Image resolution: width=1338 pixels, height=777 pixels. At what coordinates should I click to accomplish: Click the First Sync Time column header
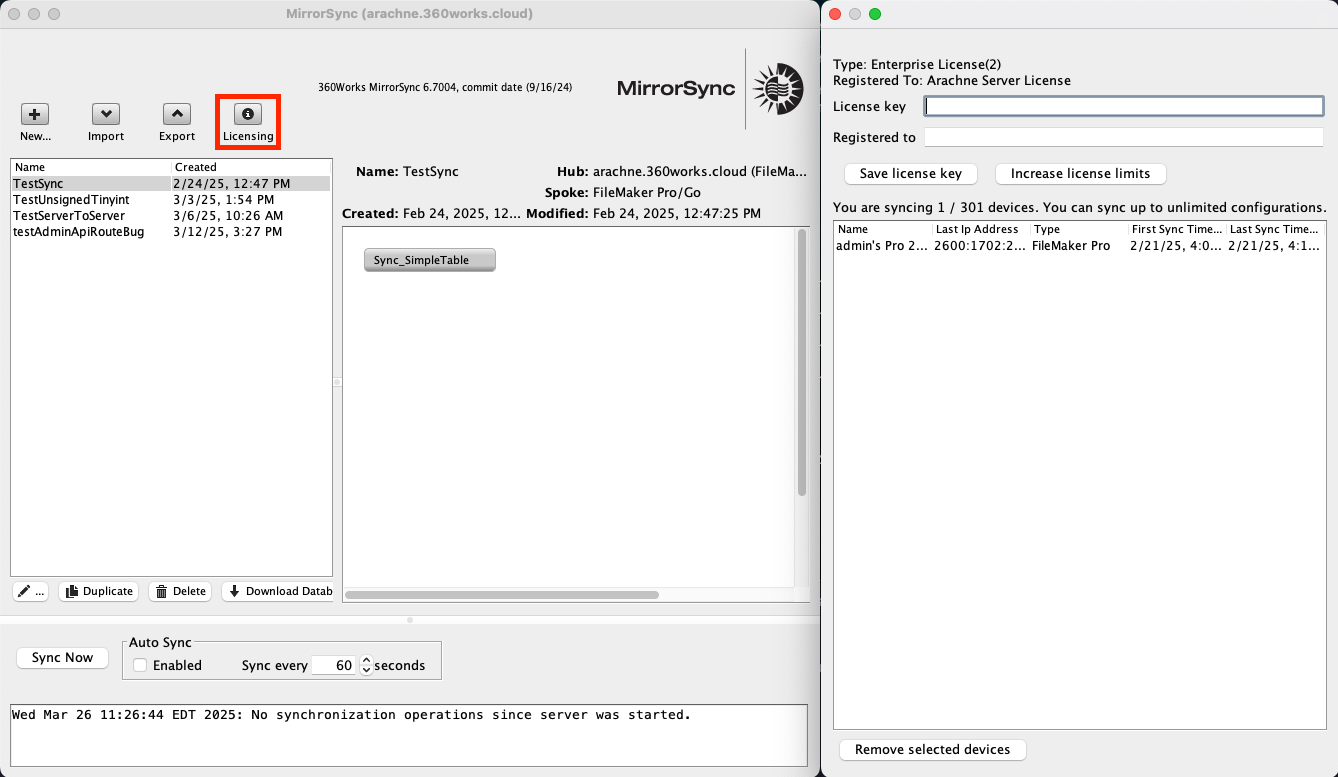pyautogui.click(x=1176, y=229)
